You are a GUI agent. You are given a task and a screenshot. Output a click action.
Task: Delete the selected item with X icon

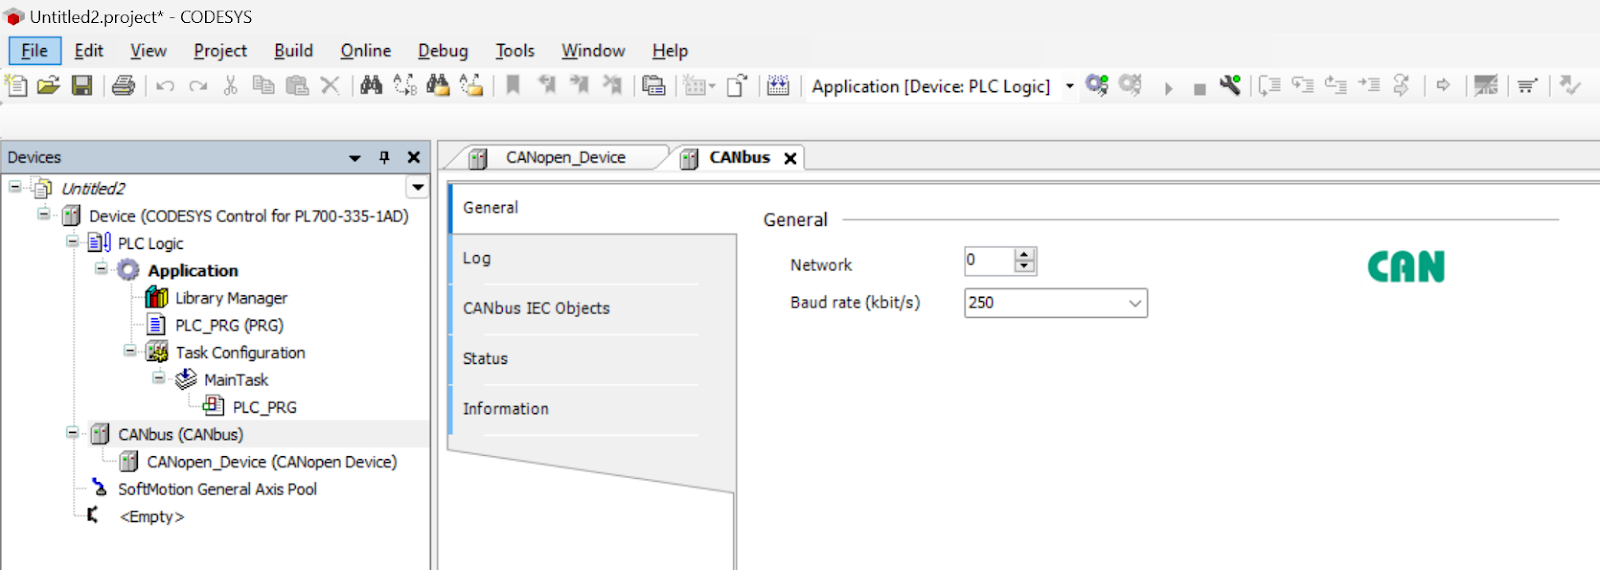click(x=330, y=85)
